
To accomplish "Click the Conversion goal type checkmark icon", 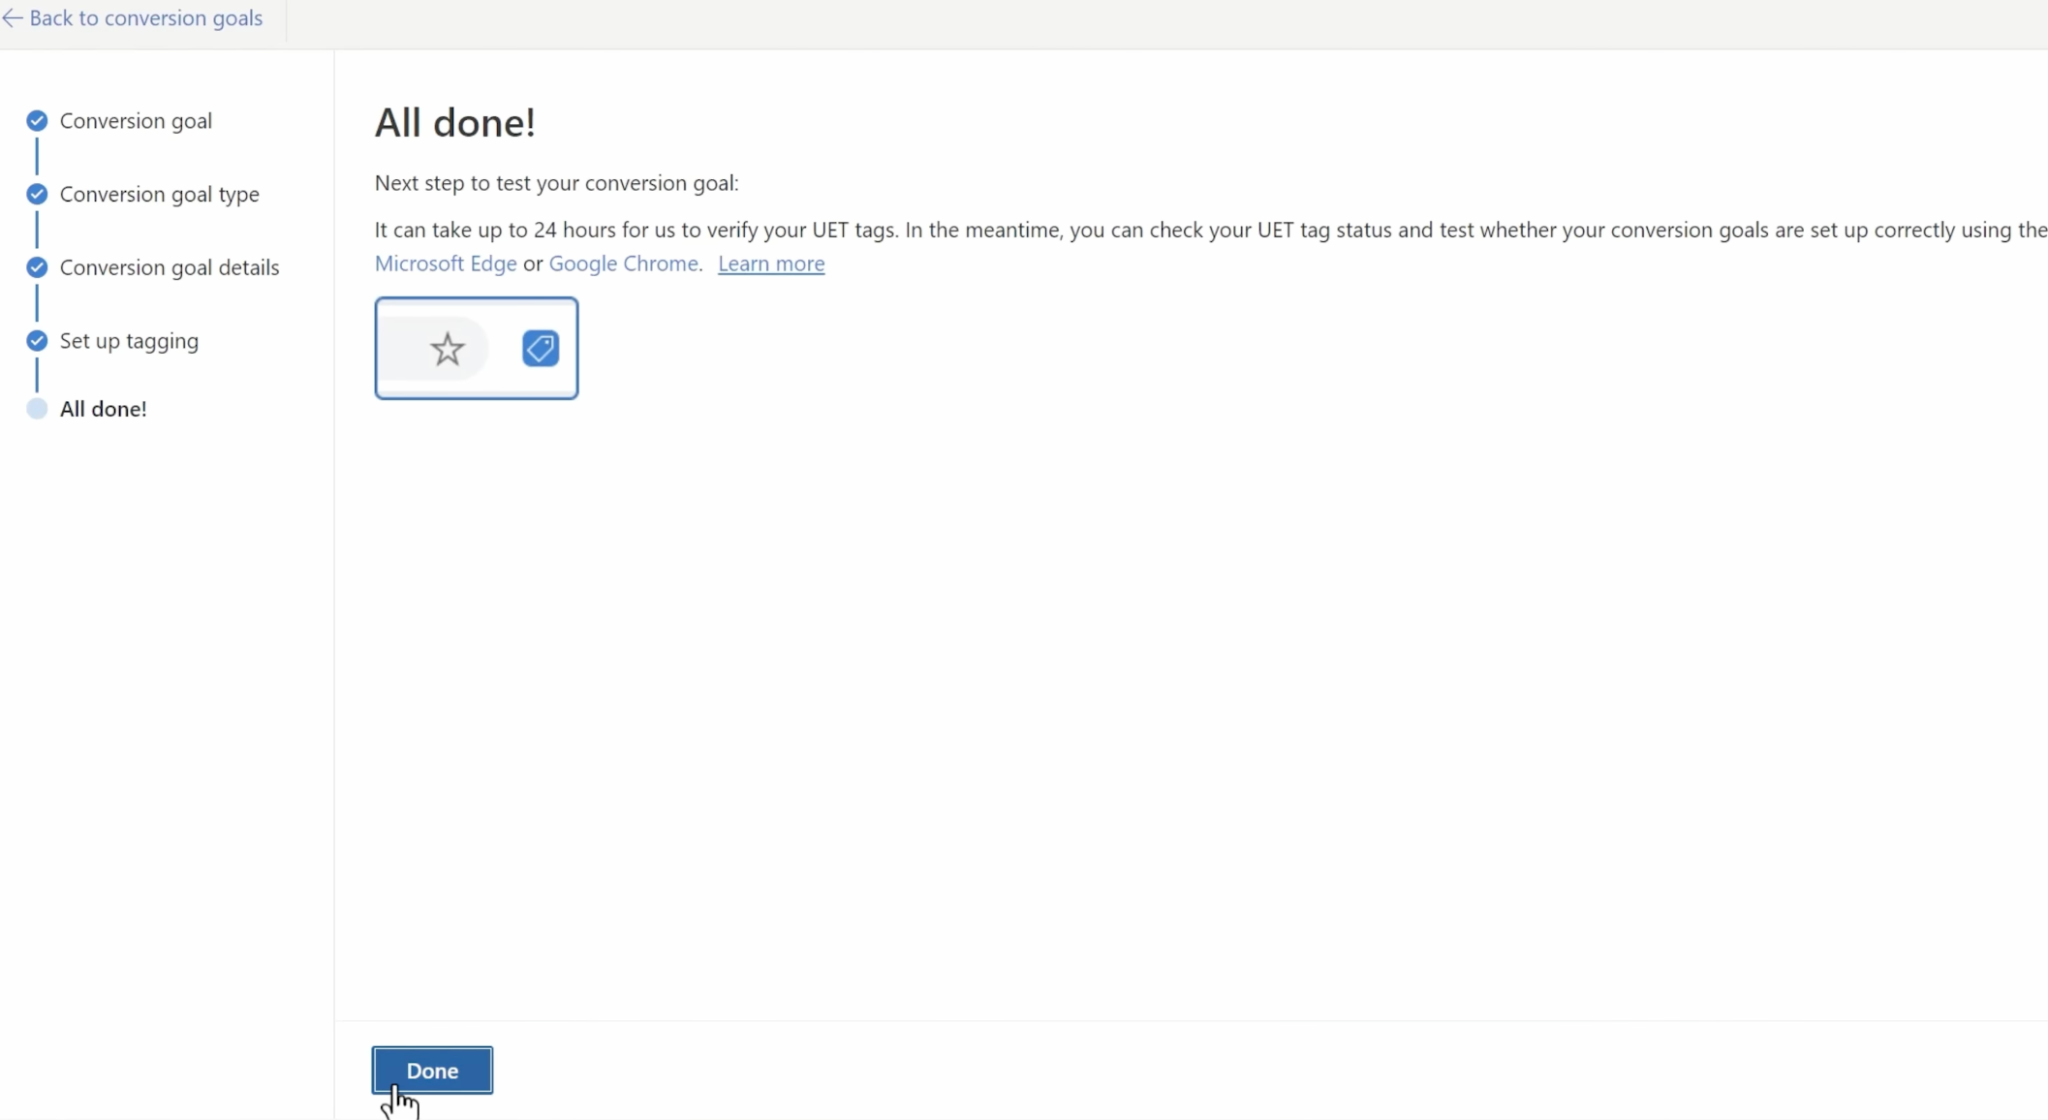I will tap(37, 194).
